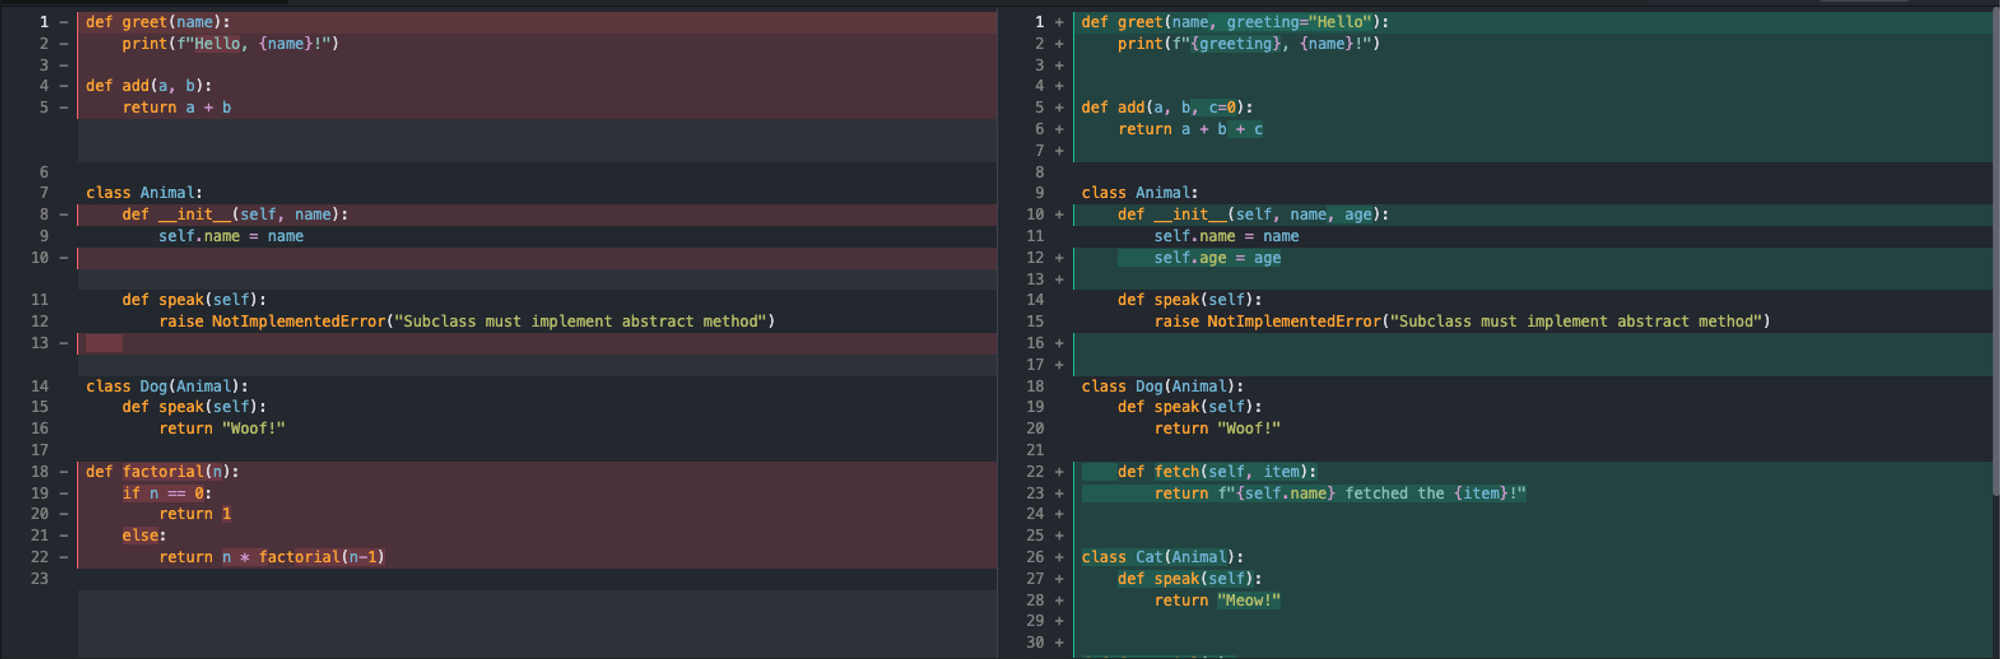Click line number 30 in the right pane
The image size is (2000, 659).
point(1035,643)
